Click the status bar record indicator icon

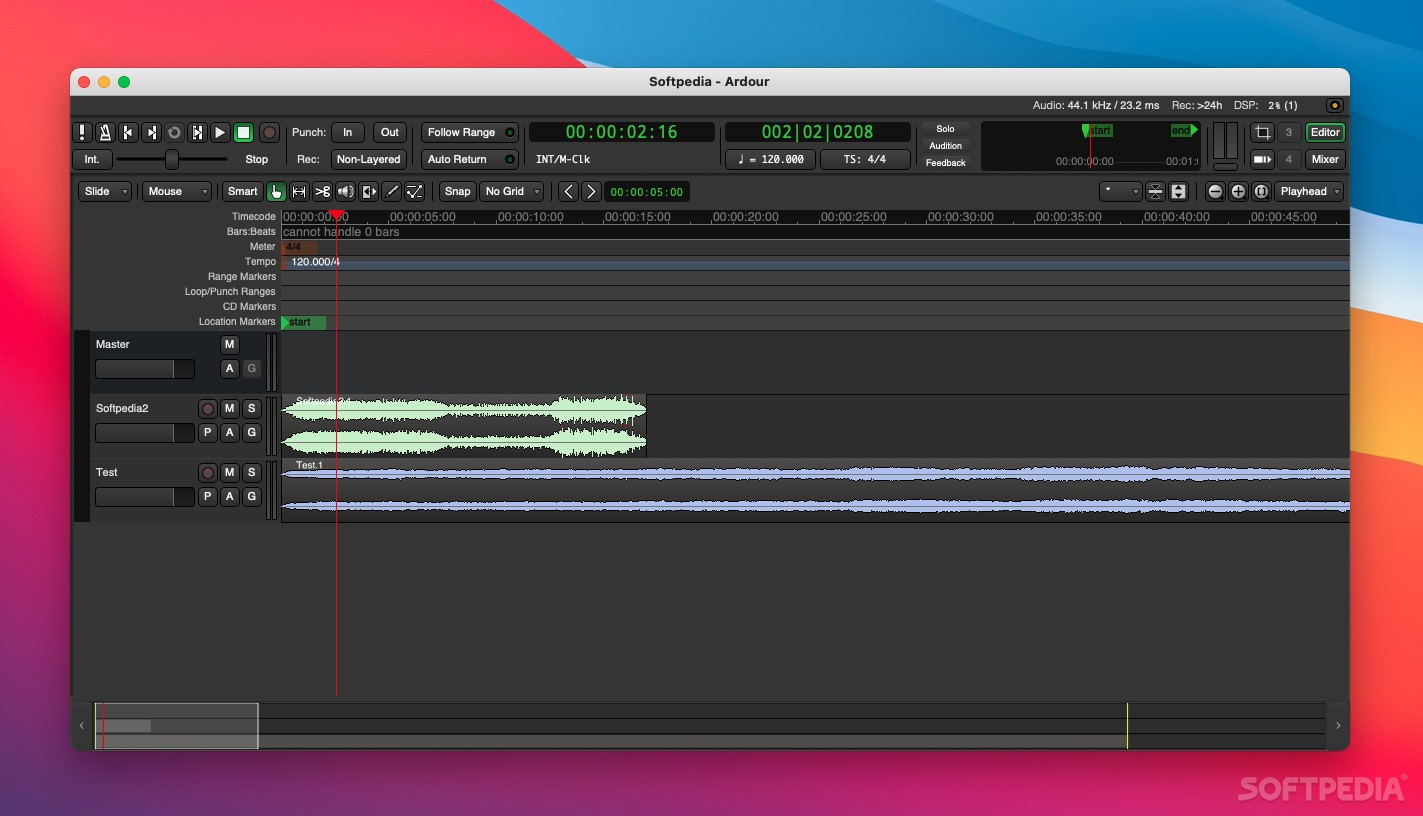tap(1334, 105)
